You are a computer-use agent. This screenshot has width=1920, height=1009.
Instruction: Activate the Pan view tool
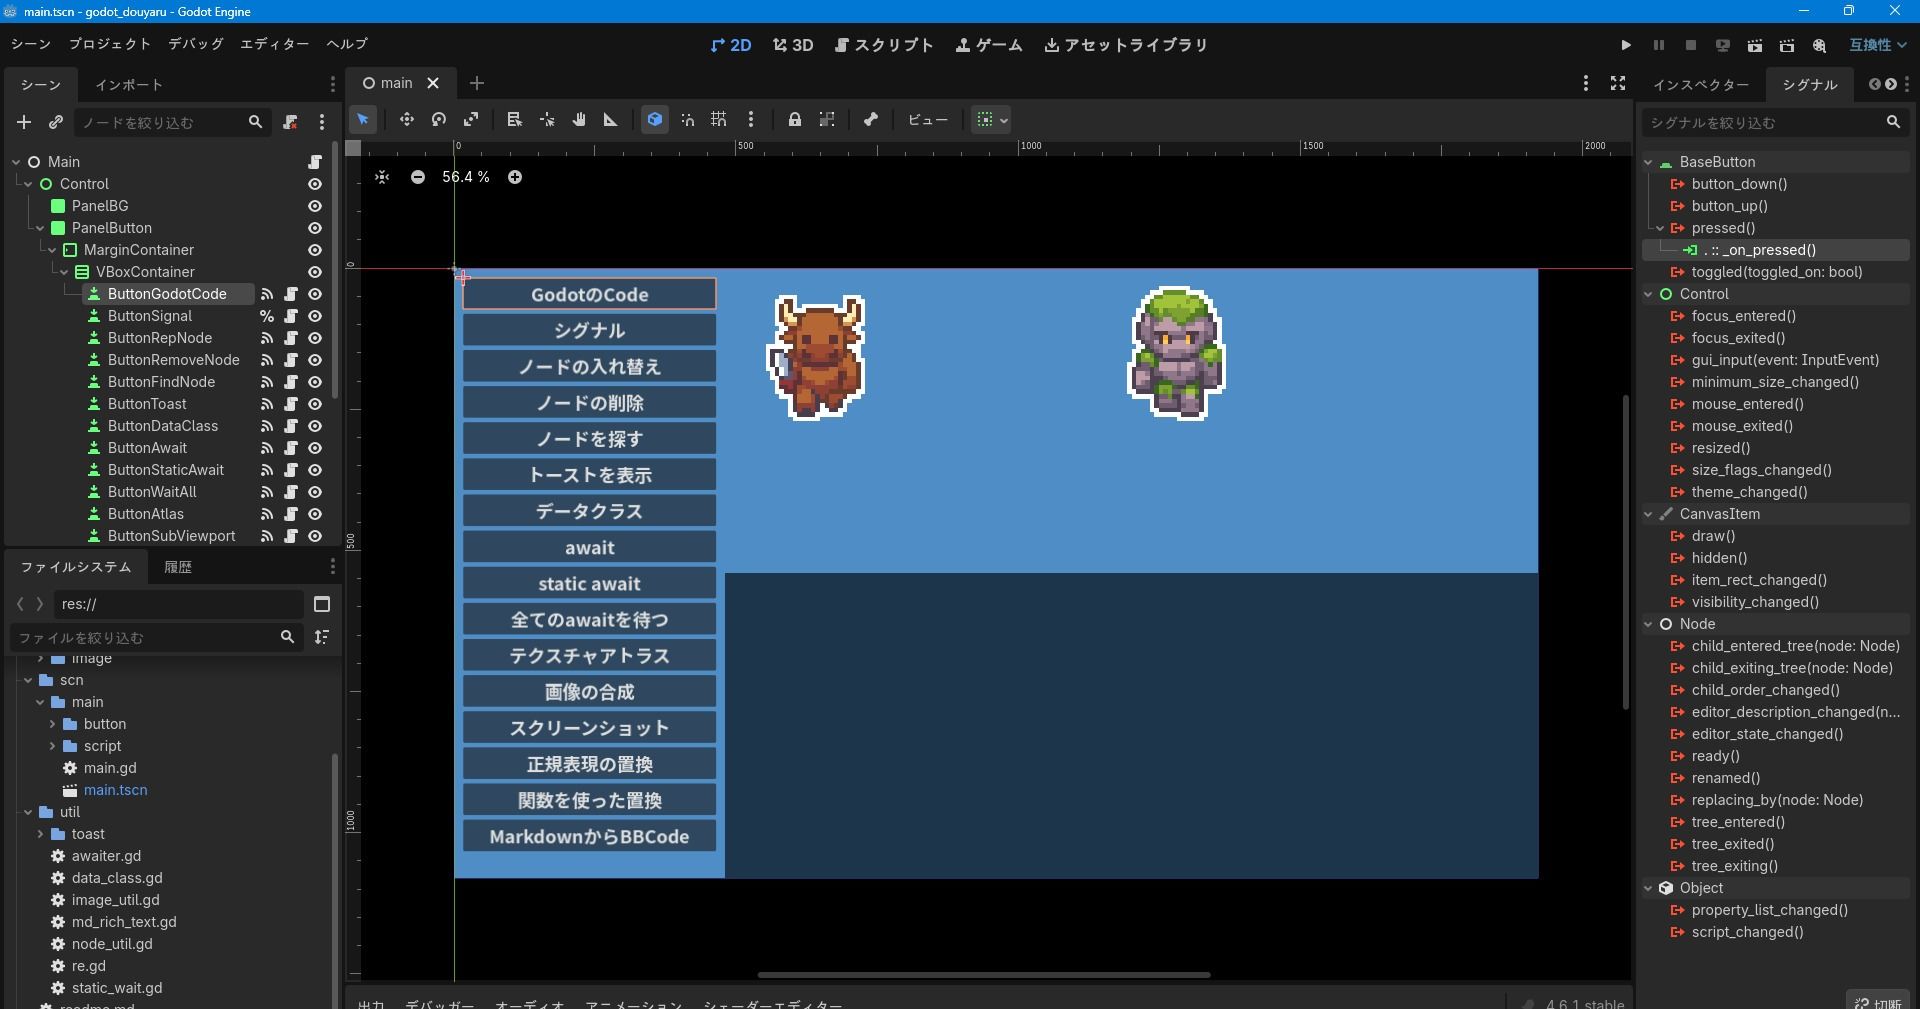pos(578,120)
